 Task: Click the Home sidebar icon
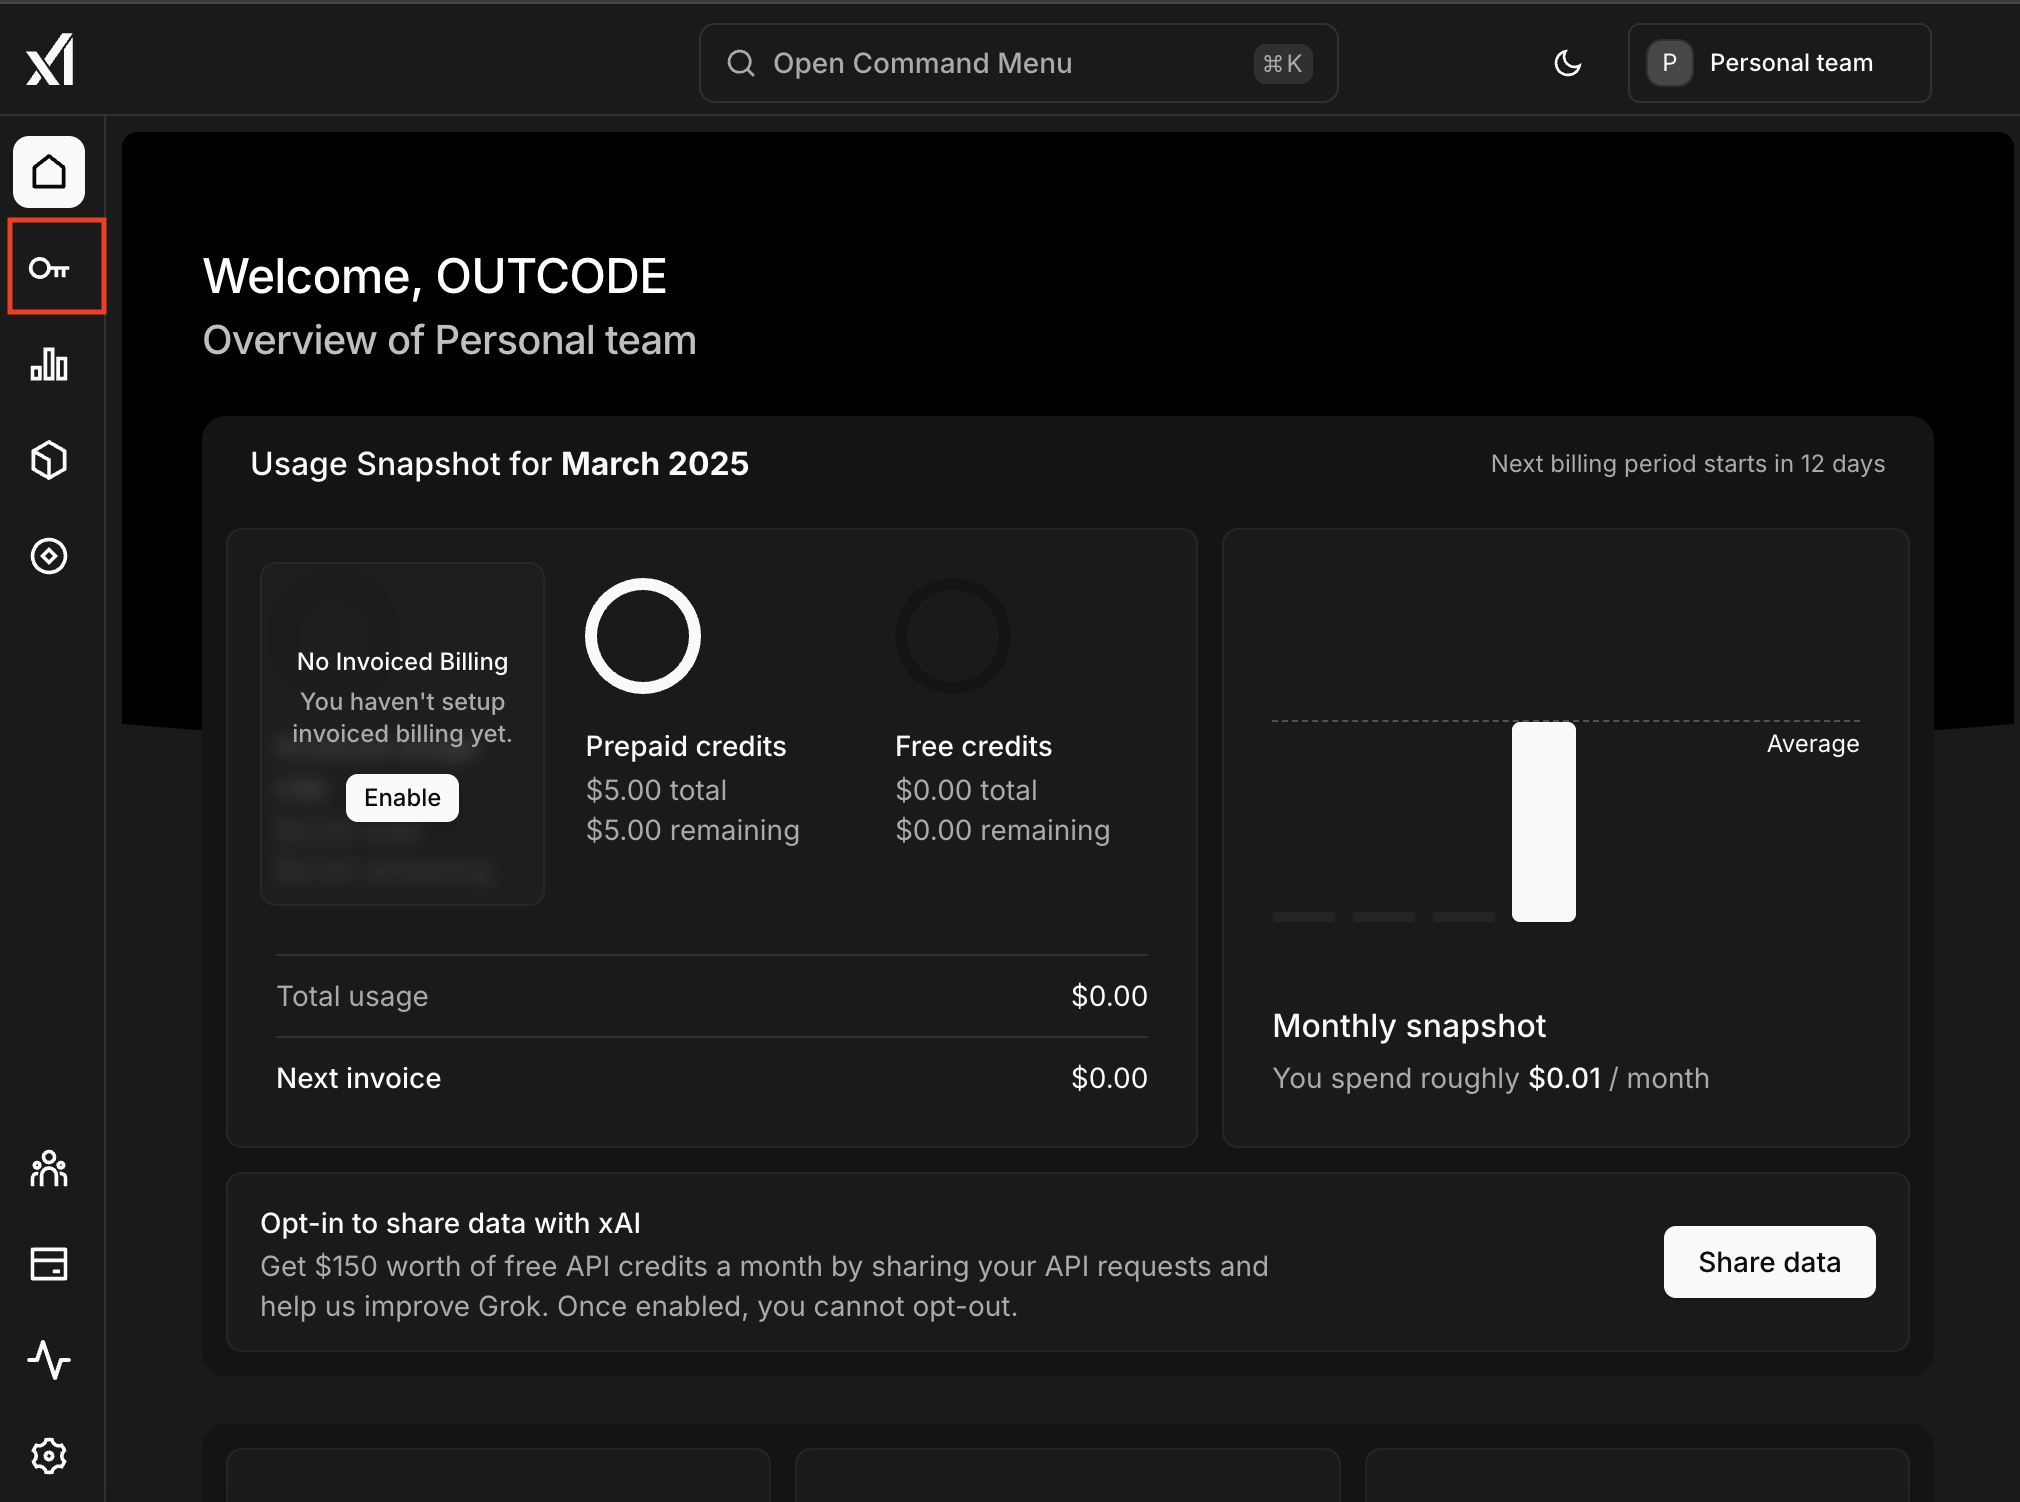pos(49,172)
